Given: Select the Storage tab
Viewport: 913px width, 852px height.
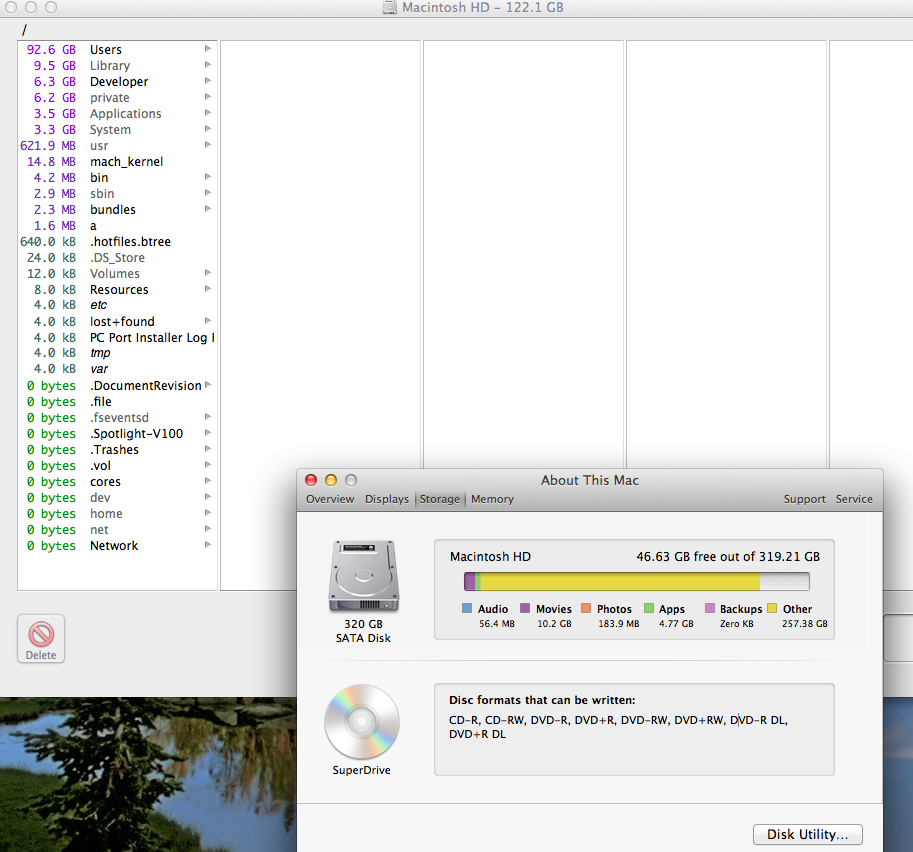Looking at the screenshot, I should [x=440, y=499].
